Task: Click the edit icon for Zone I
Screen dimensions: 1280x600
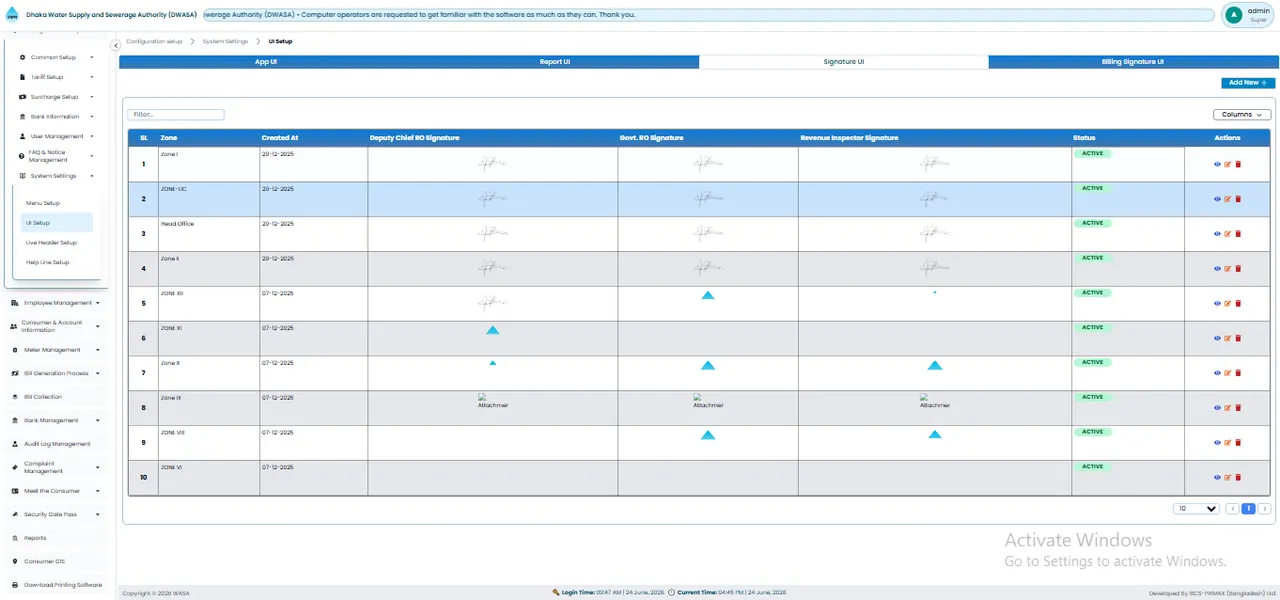Action: 1228,164
